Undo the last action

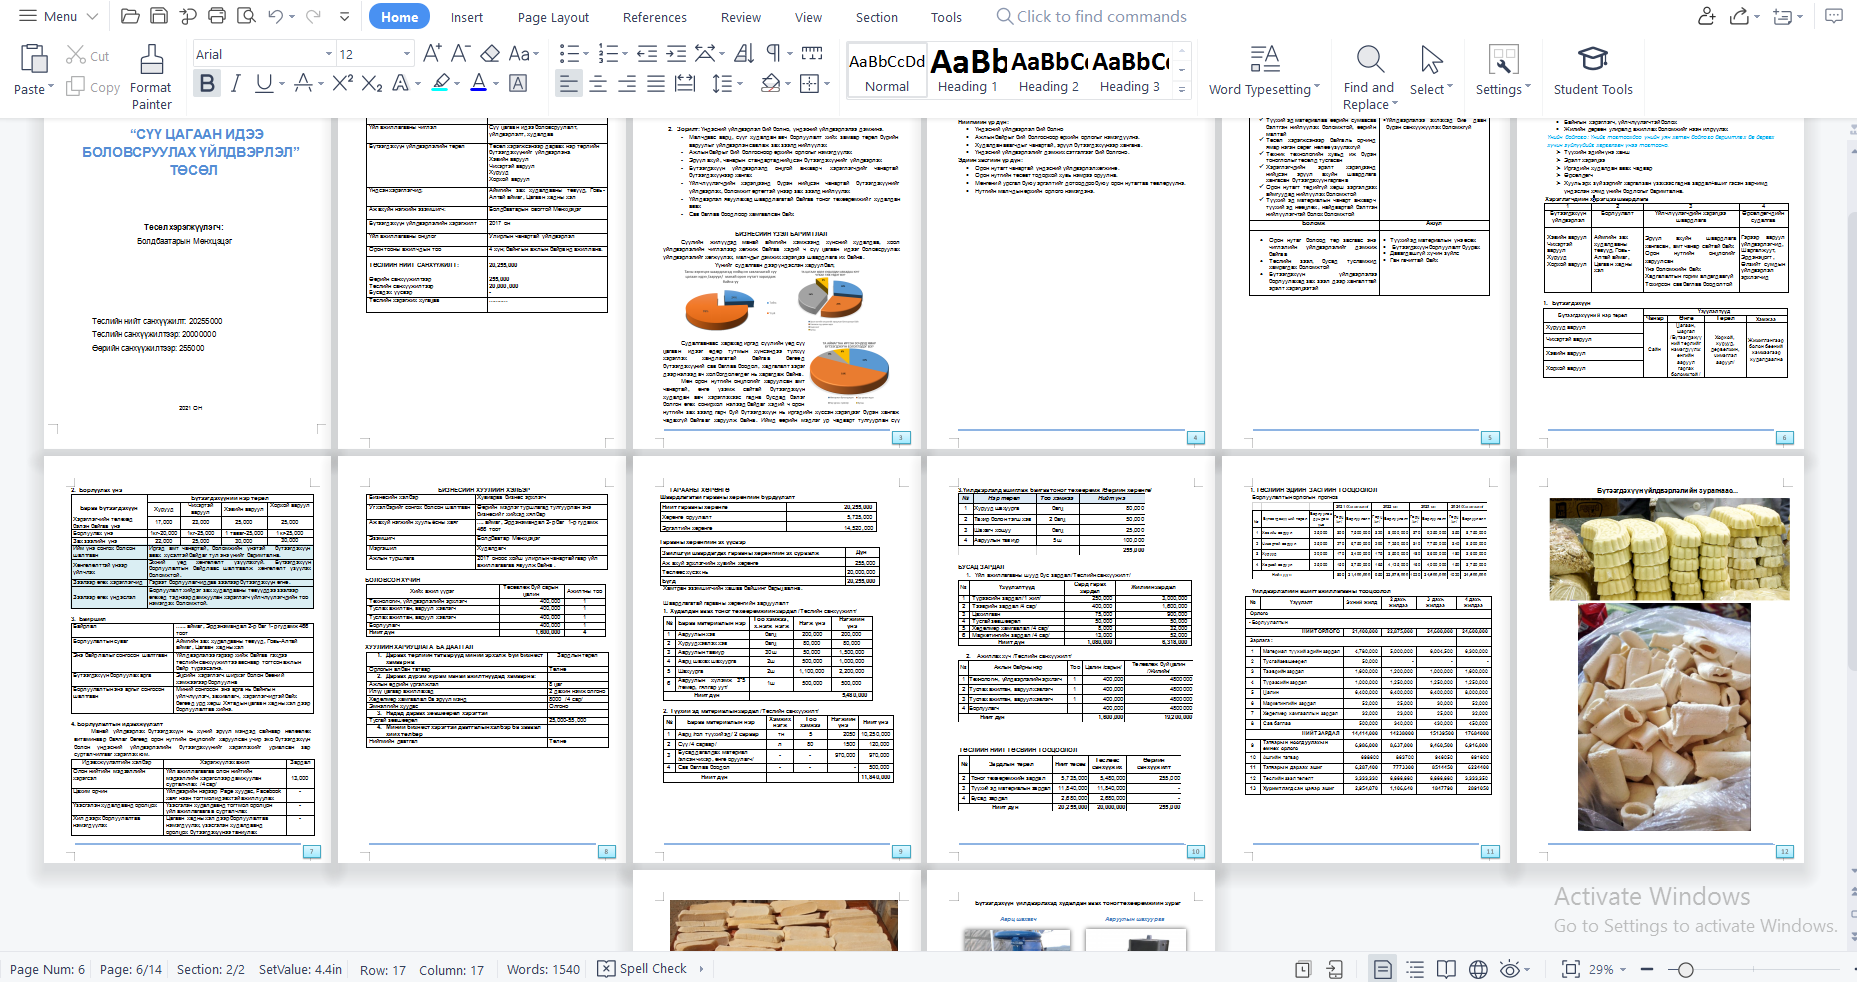[x=275, y=16]
